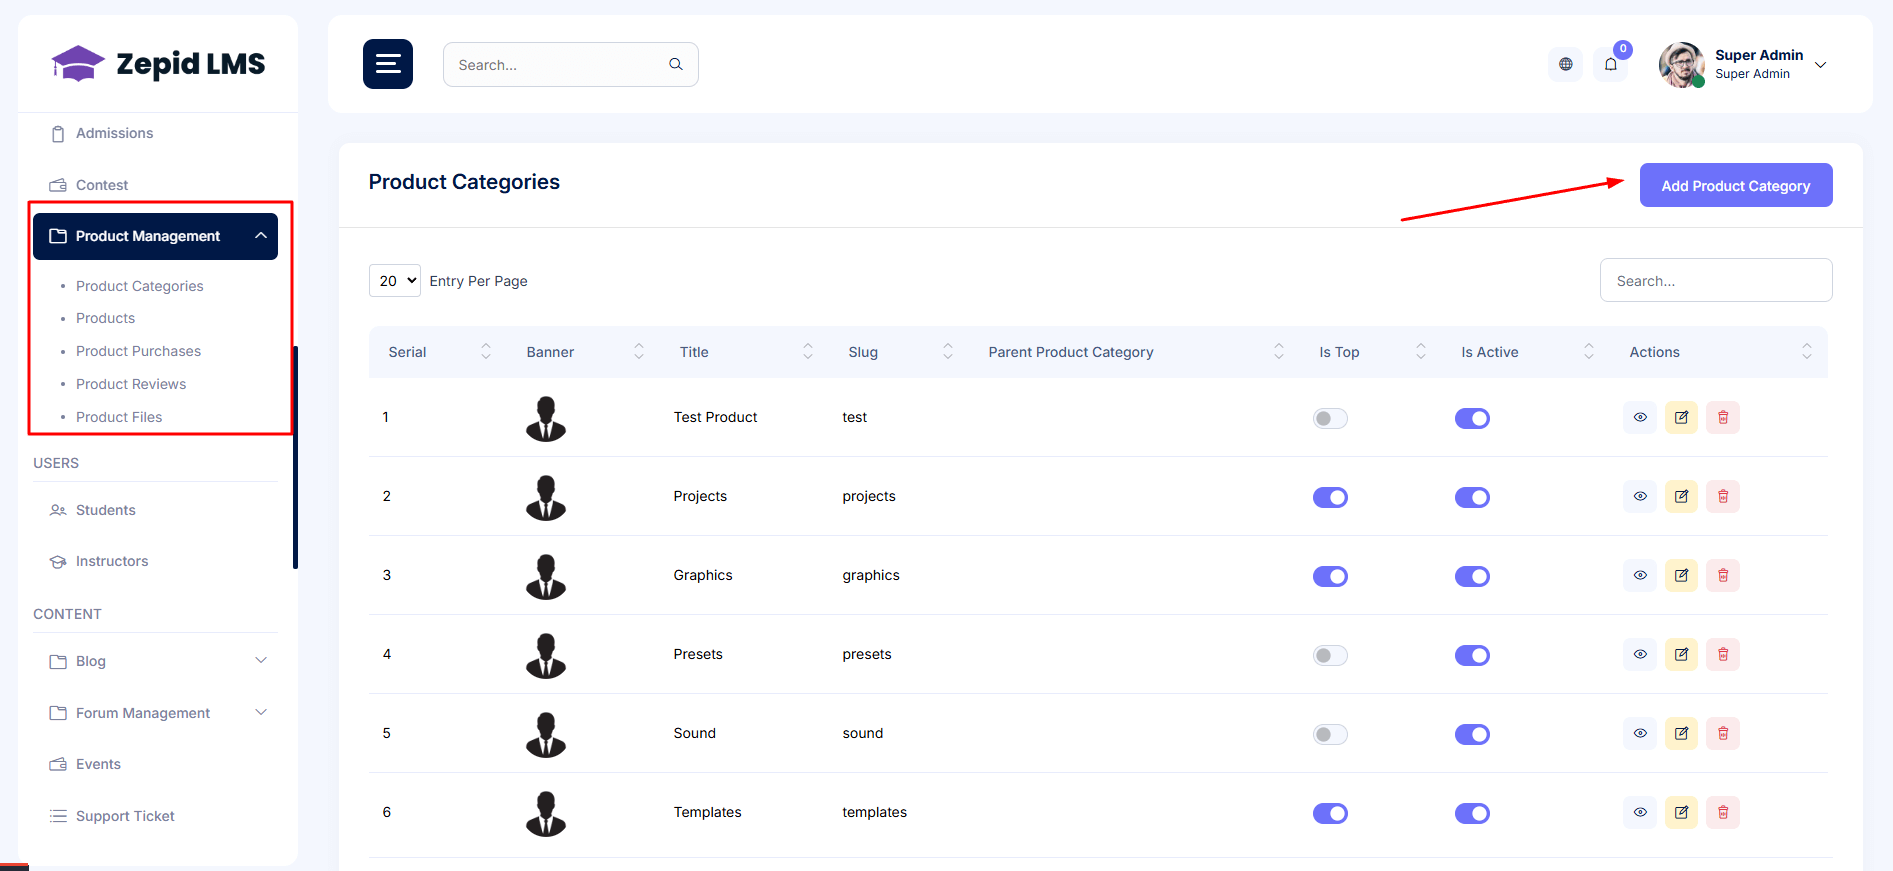This screenshot has width=1893, height=871.
Task: Delete the Sound category
Action: [x=1723, y=733]
